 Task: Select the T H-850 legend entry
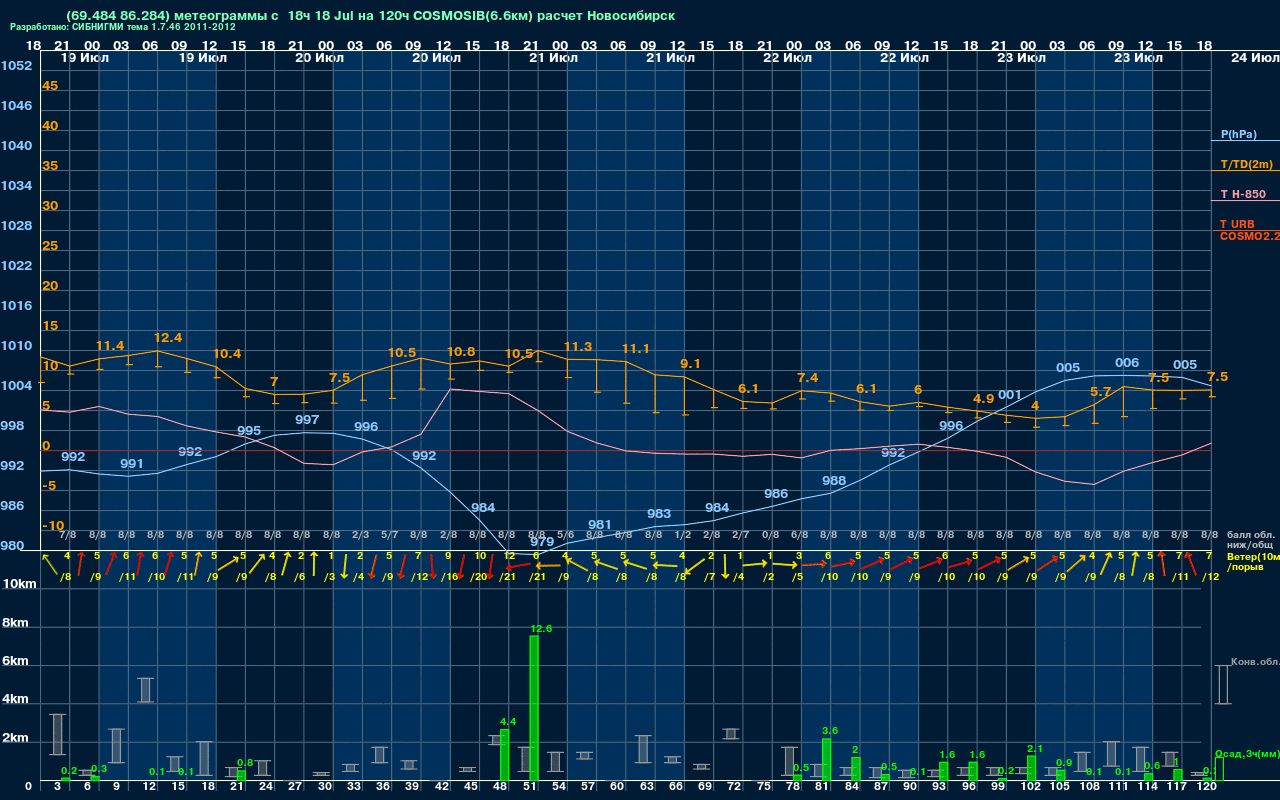click(x=1241, y=194)
